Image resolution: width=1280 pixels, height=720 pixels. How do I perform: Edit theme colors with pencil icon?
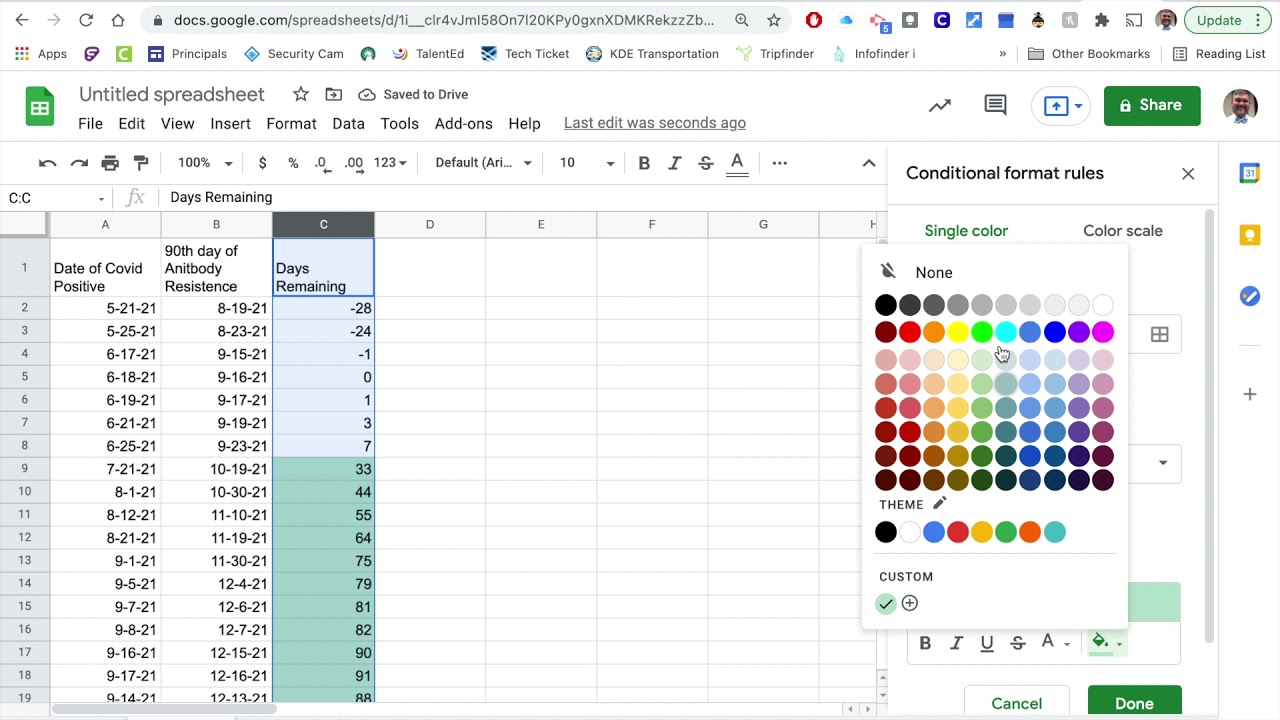(x=939, y=504)
